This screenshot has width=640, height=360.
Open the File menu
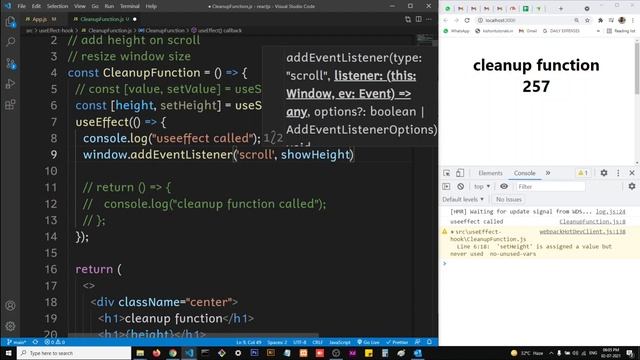[x=21, y=6]
